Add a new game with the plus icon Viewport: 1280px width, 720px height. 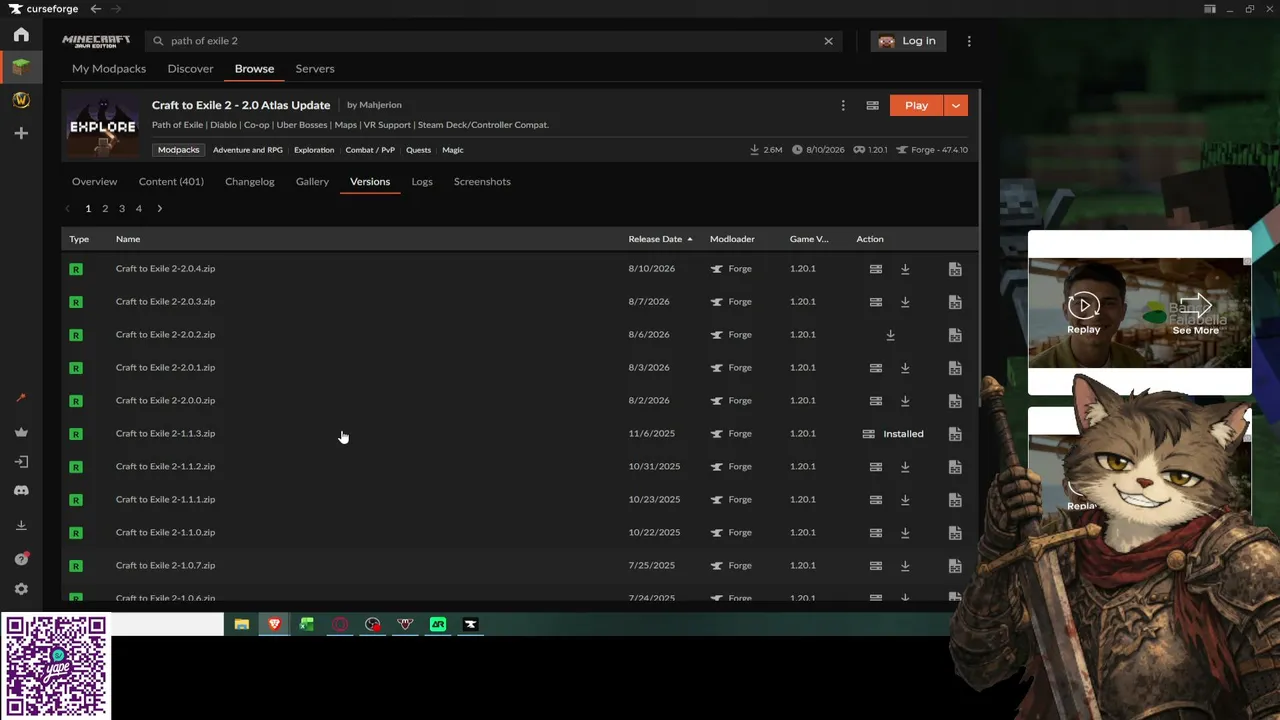pos(21,133)
